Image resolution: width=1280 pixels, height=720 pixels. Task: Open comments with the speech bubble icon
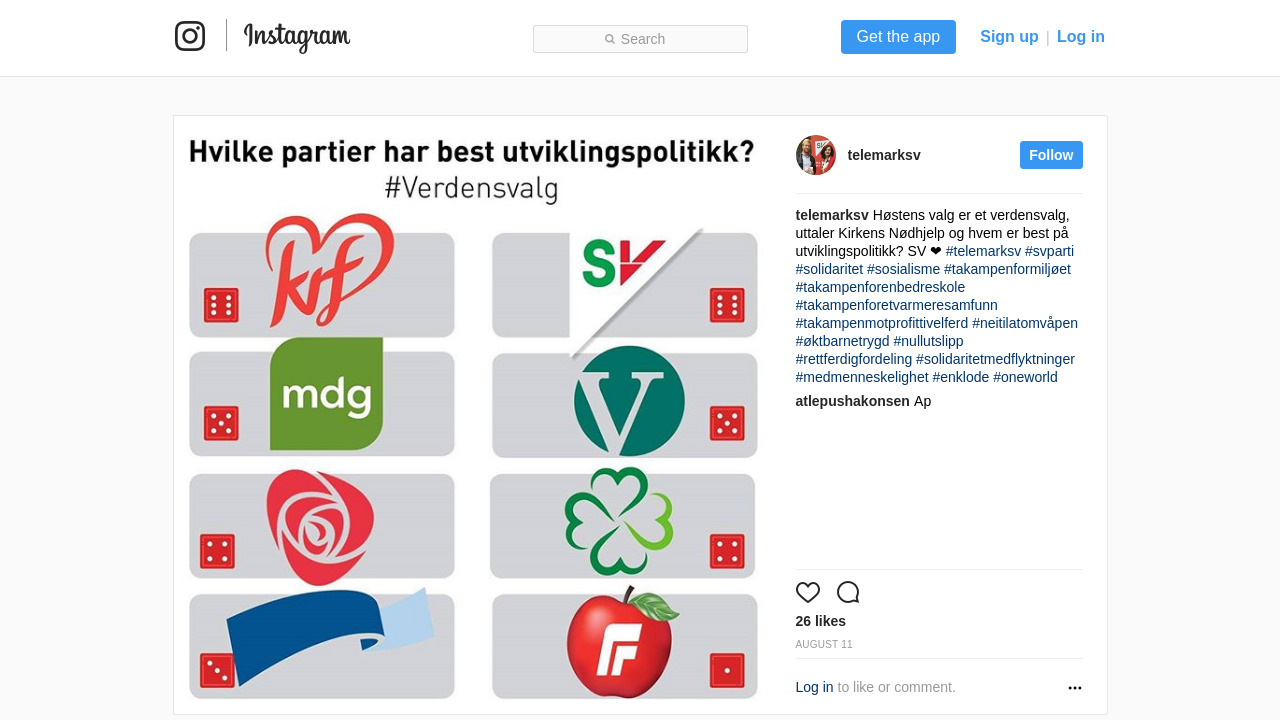pos(848,592)
